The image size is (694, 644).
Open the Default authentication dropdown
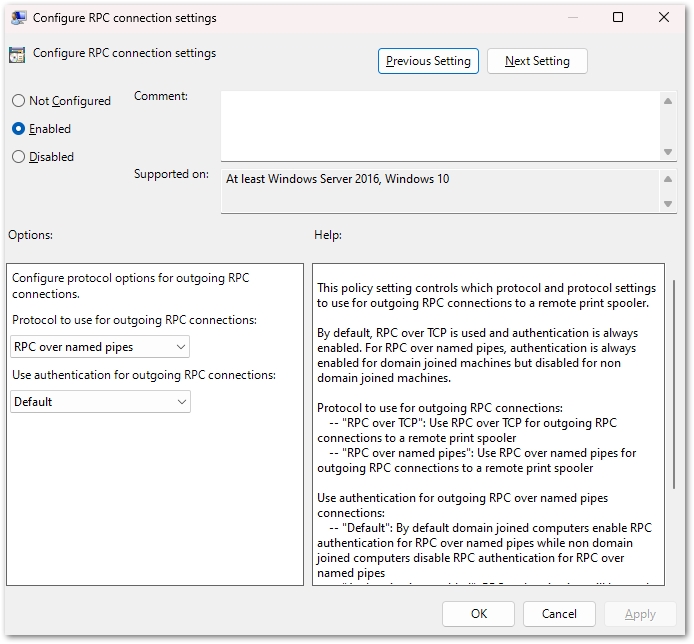[x=100, y=402]
